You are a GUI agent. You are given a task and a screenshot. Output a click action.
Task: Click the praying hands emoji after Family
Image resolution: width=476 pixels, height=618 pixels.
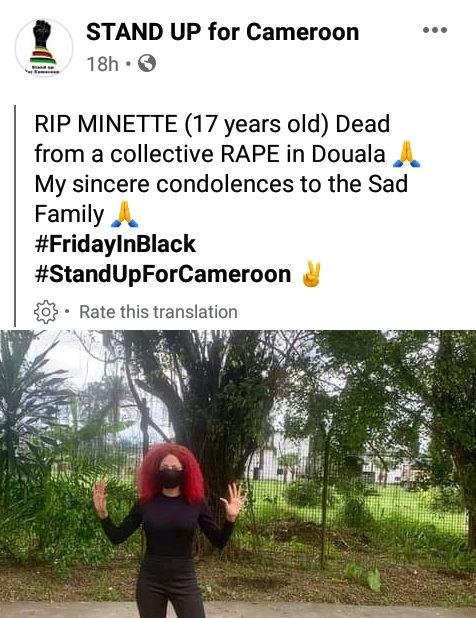pyautogui.click(x=125, y=214)
